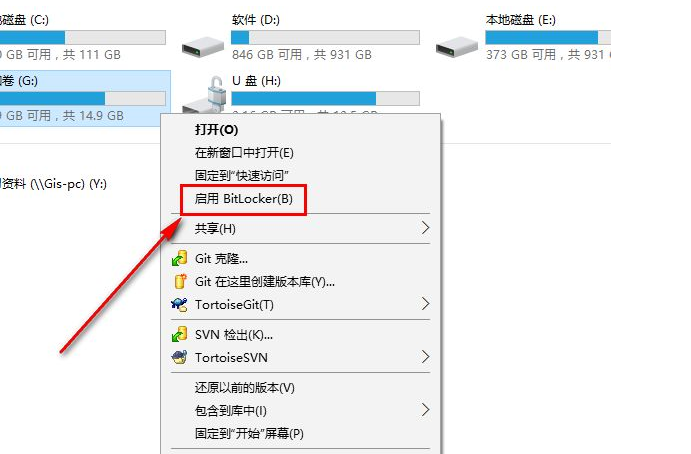The width and height of the screenshot is (691, 454).
Task: Expand the 包含到库中(I) submenu arrow
Action: [x=425, y=410]
